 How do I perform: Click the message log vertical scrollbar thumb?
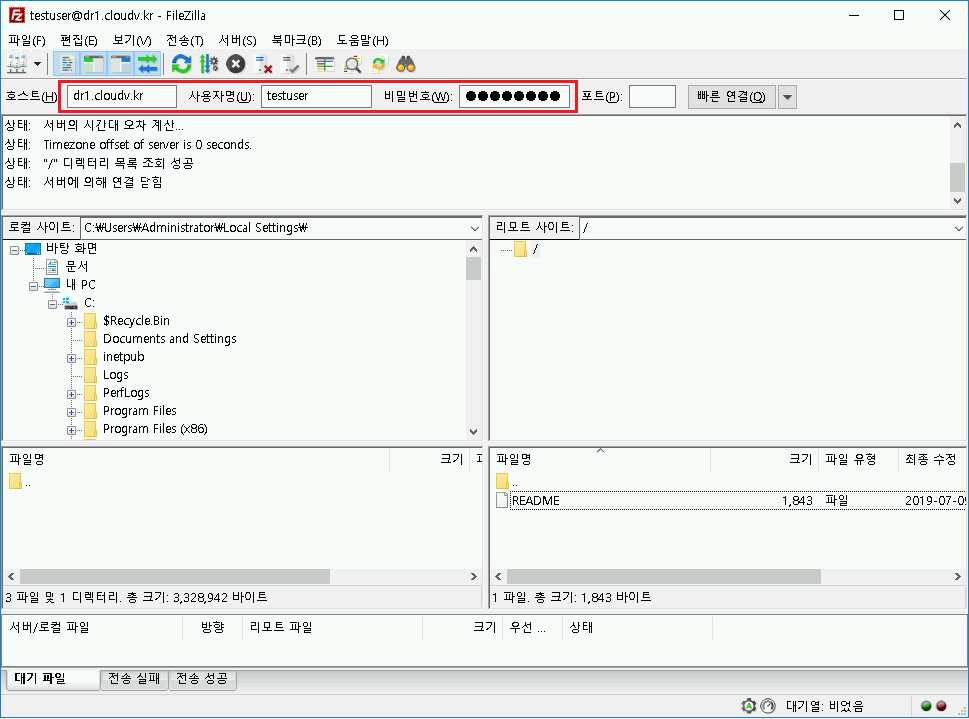[957, 177]
